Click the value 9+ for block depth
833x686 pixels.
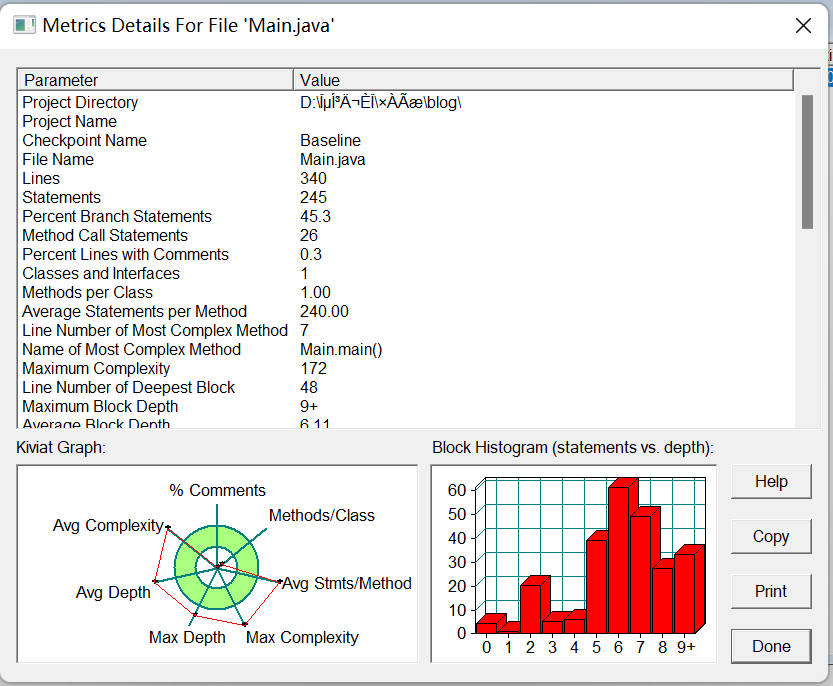[x=309, y=406]
